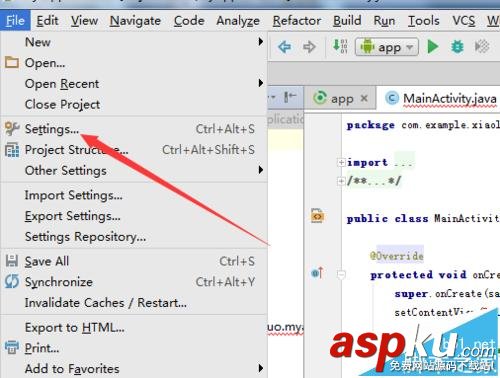Viewport: 500px width, 378px height.
Task: Expand Add to Favorites submenu
Action: pos(134,369)
